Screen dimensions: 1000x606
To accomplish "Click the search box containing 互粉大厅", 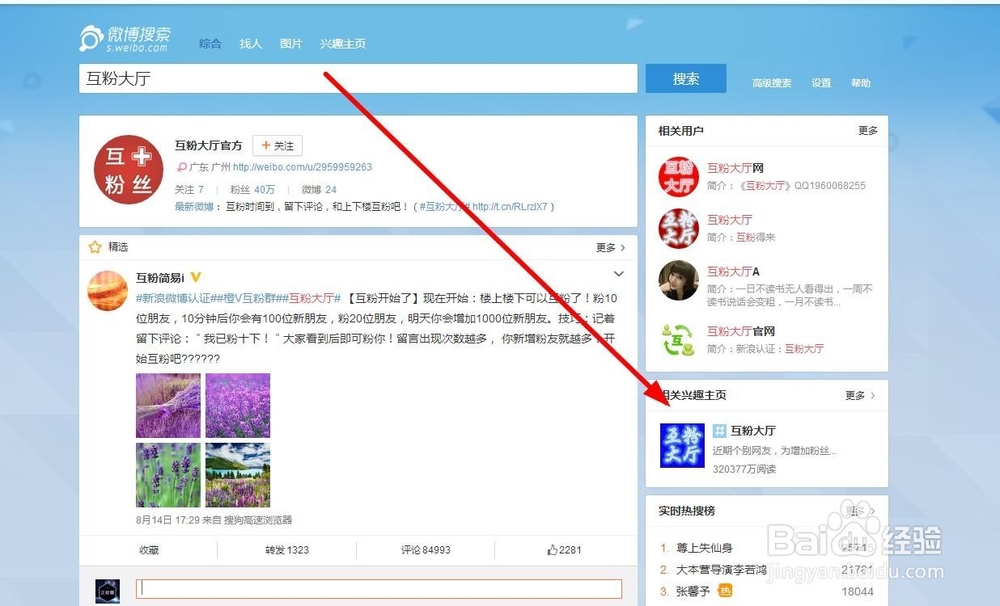I will (358, 78).
